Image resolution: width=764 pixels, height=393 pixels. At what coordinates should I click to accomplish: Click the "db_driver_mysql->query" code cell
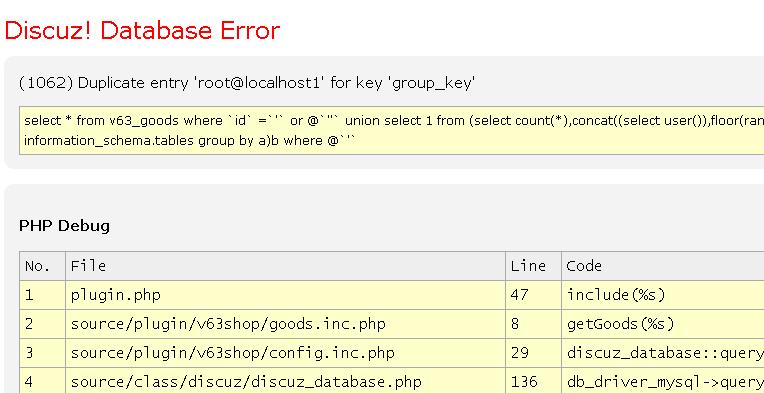pos(663,381)
